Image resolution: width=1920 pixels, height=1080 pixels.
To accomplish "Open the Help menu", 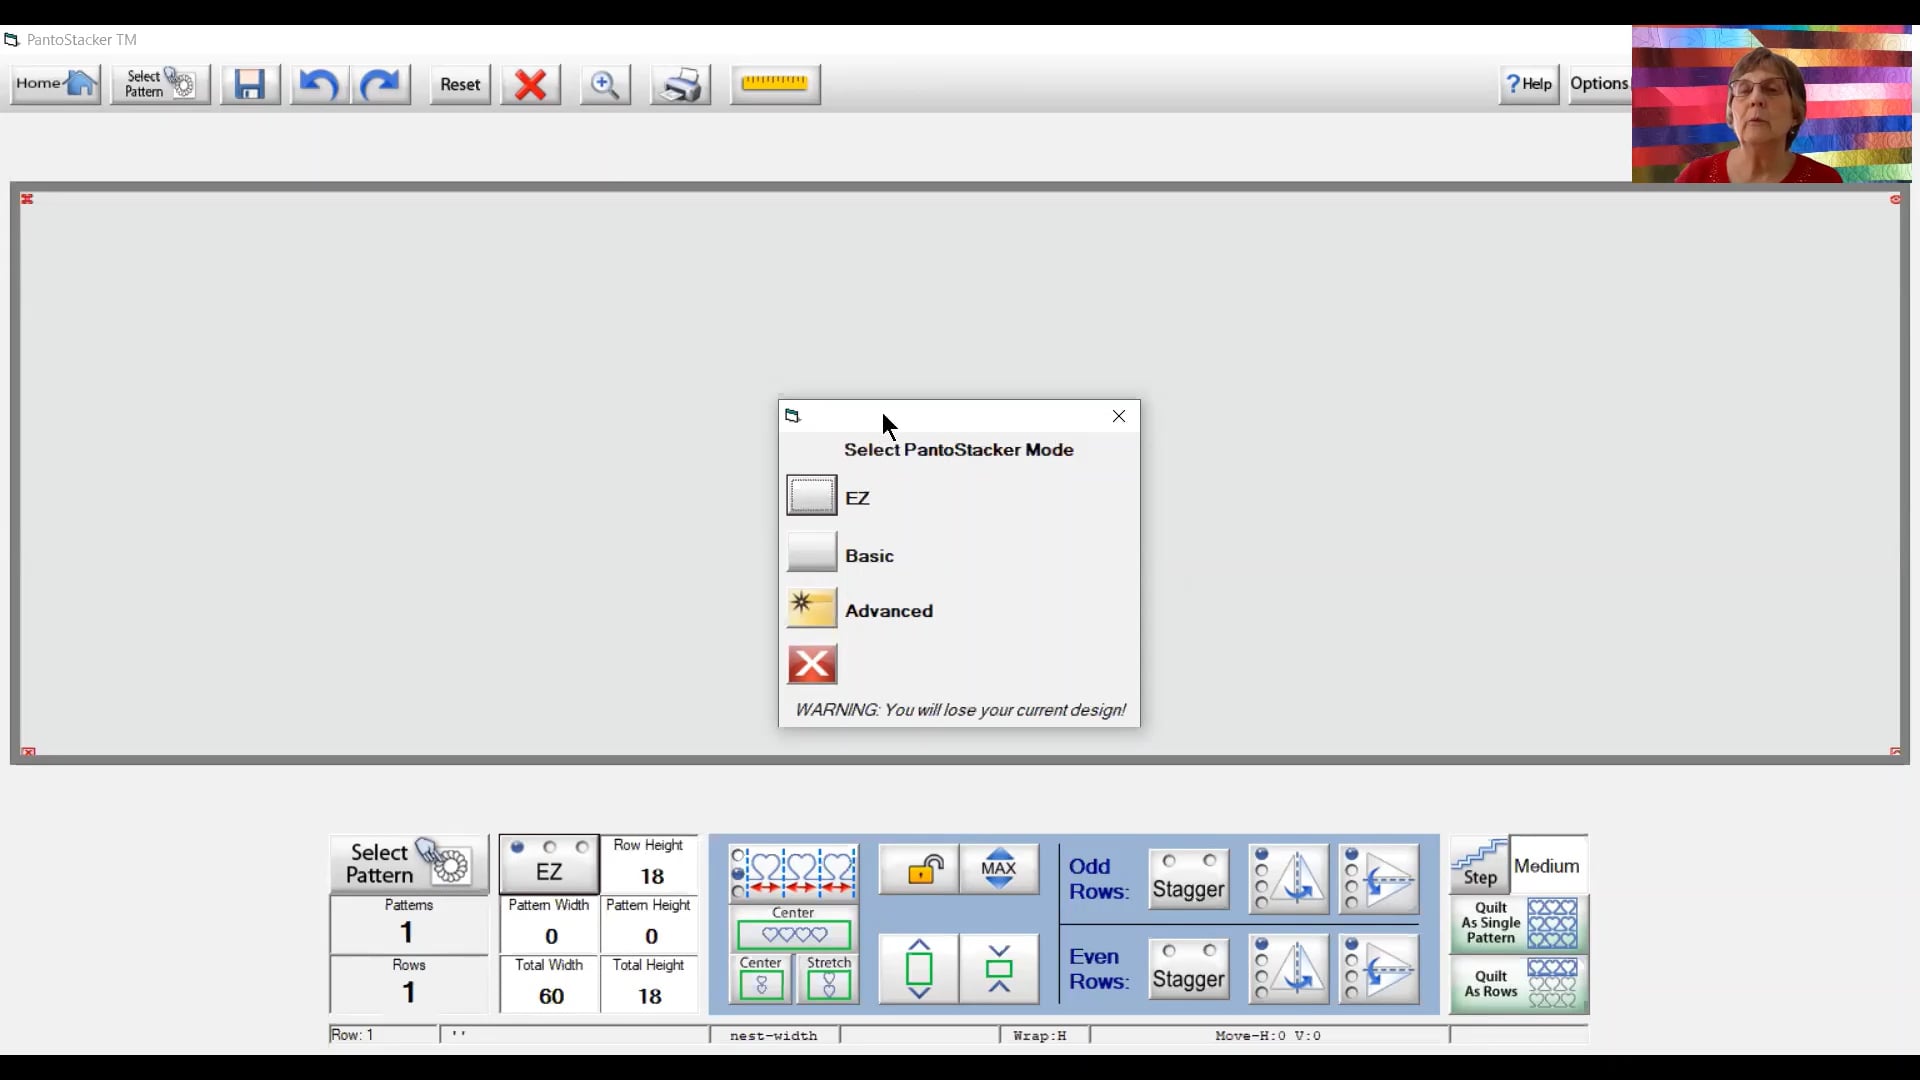I will [x=1529, y=84].
